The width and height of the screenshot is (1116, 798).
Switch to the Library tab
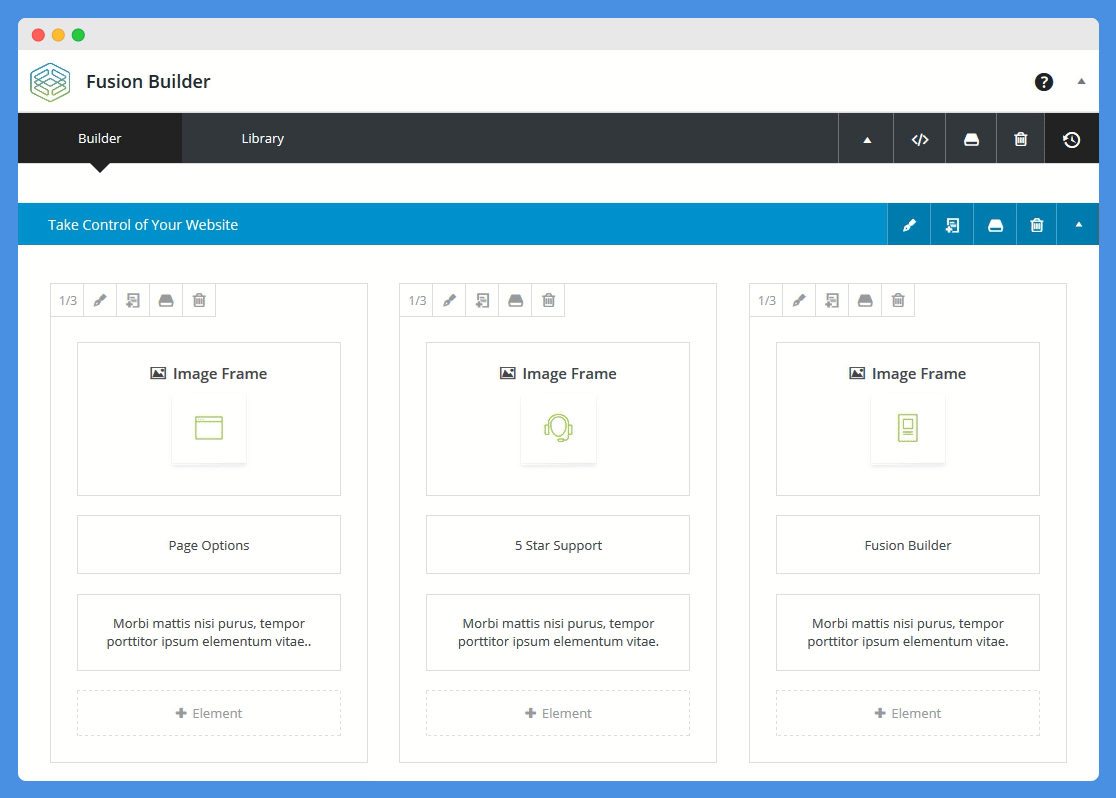click(x=263, y=138)
